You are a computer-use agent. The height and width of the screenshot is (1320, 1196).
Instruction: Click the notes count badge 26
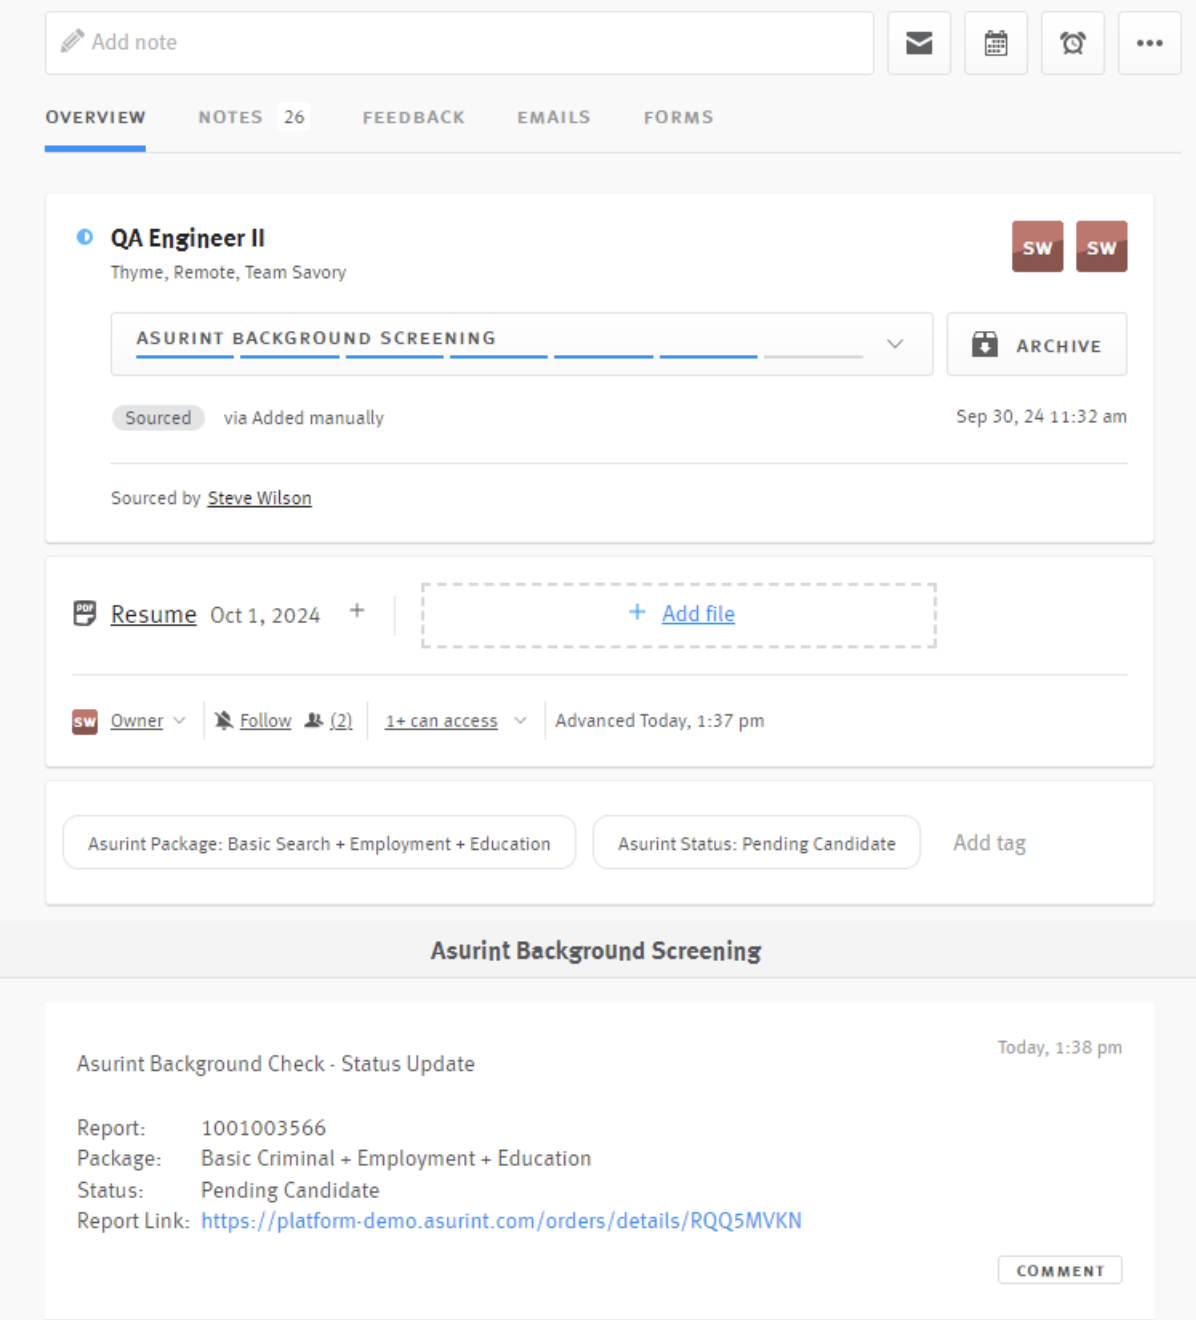tap(294, 117)
